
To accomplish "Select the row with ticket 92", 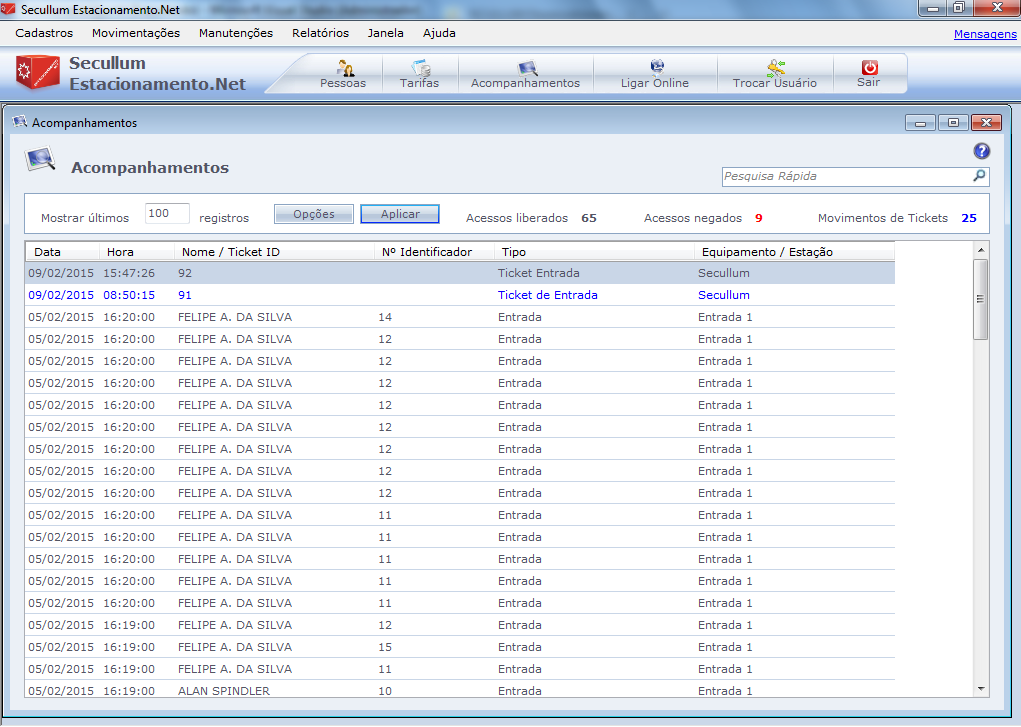I will (x=460, y=273).
